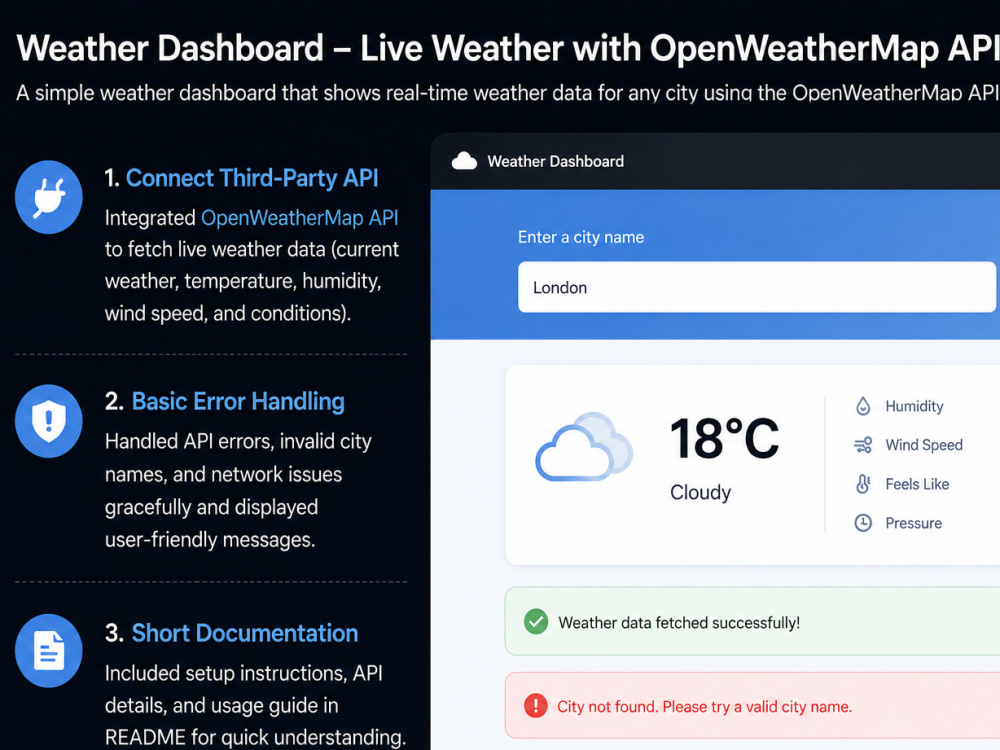This screenshot has width=1000, height=750.
Task: Click the large cloudy weather icon
Action: coord(584,447)
